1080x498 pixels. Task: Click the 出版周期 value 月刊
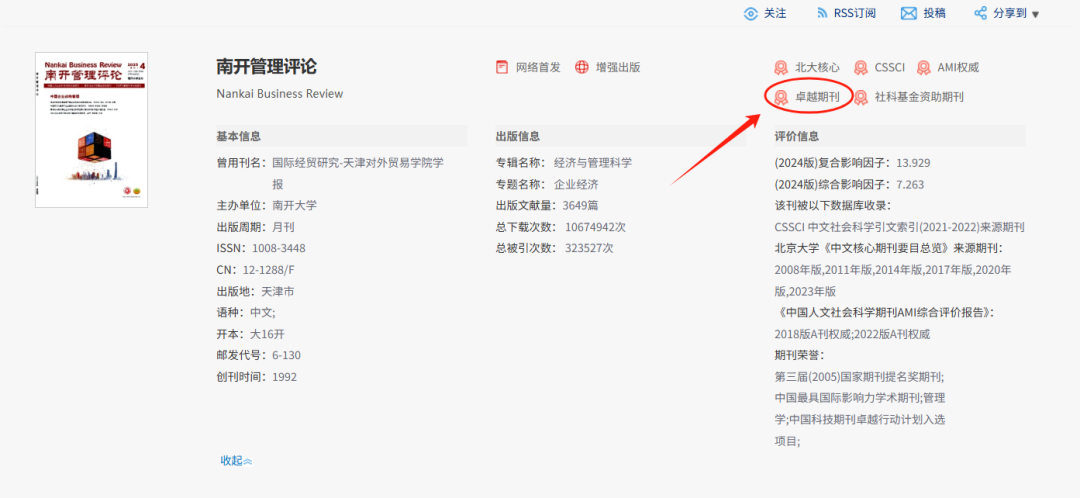(284, 227)
